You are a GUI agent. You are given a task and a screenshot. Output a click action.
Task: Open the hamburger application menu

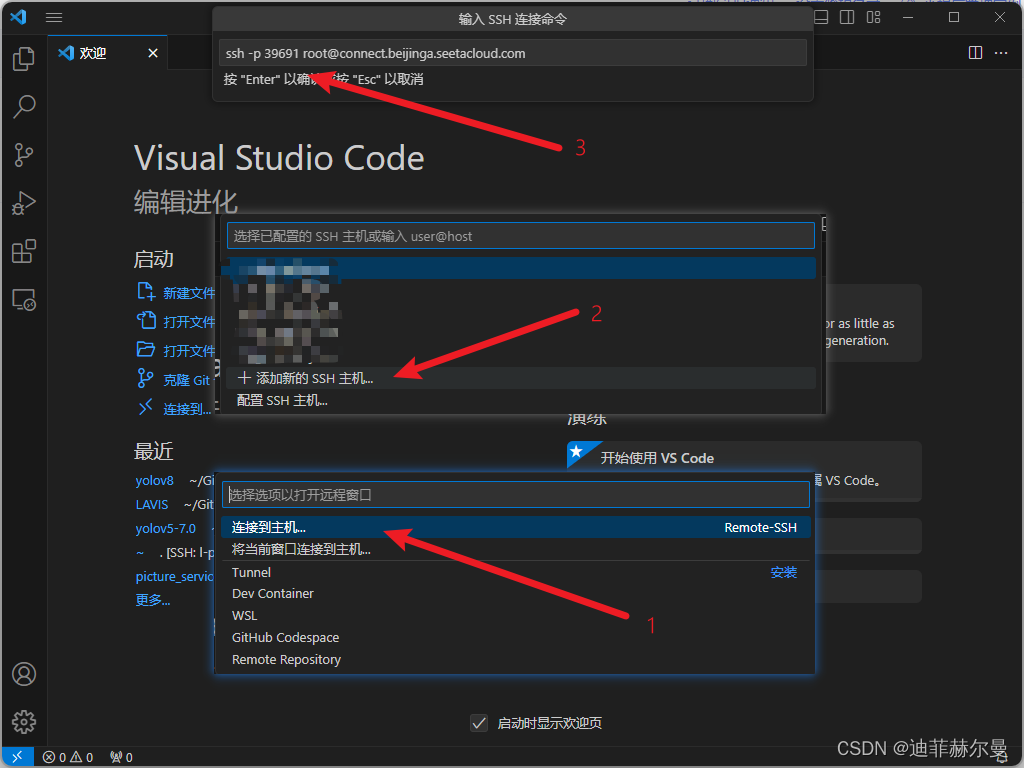(x=54, y=18)
